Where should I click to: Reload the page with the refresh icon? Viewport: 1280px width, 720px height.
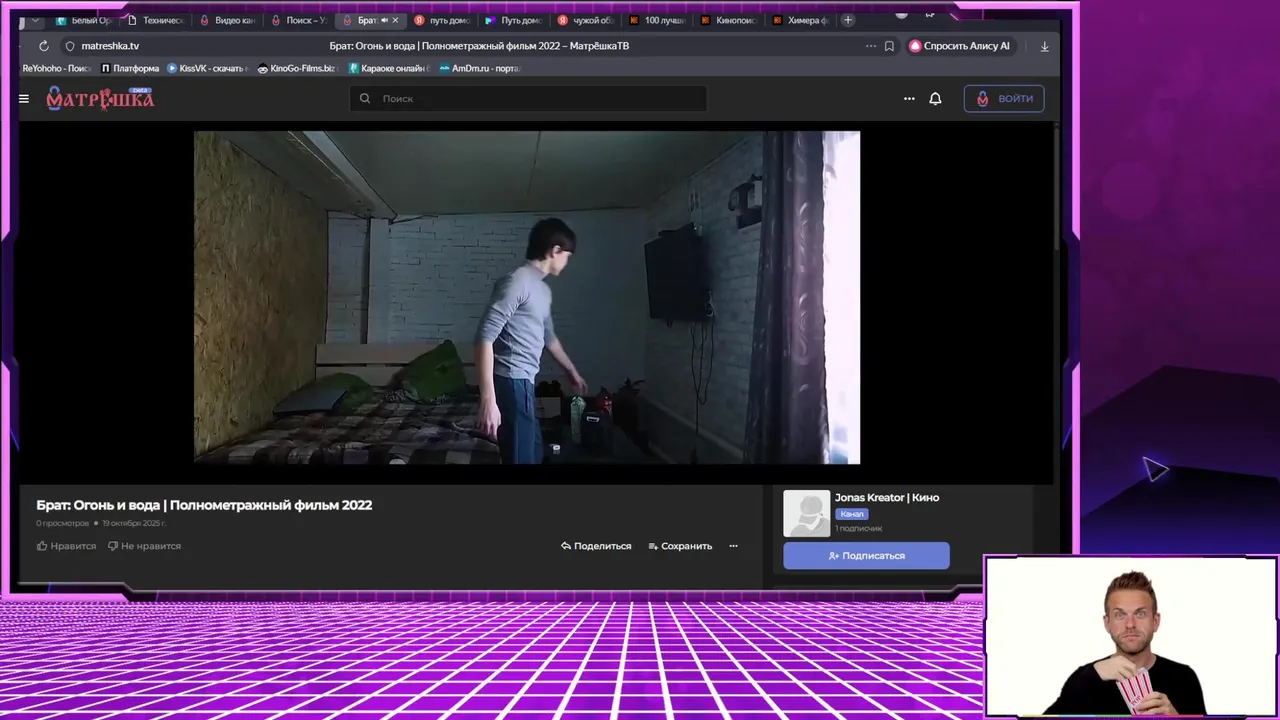pyautogui.click(x=43, y=46)
